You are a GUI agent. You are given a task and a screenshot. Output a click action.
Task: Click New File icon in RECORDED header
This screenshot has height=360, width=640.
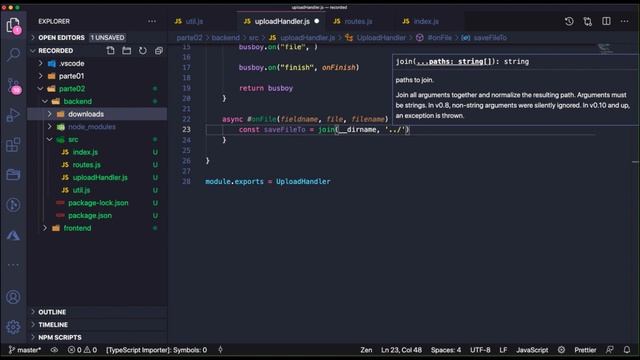(x=111, y=51)
